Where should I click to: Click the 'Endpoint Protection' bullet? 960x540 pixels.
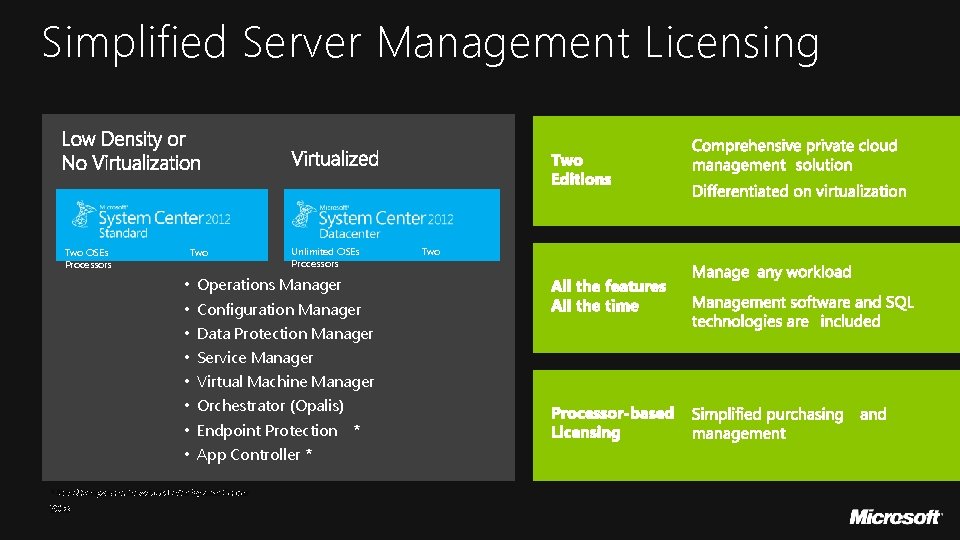pyautogui.click(x=267, y=430)
